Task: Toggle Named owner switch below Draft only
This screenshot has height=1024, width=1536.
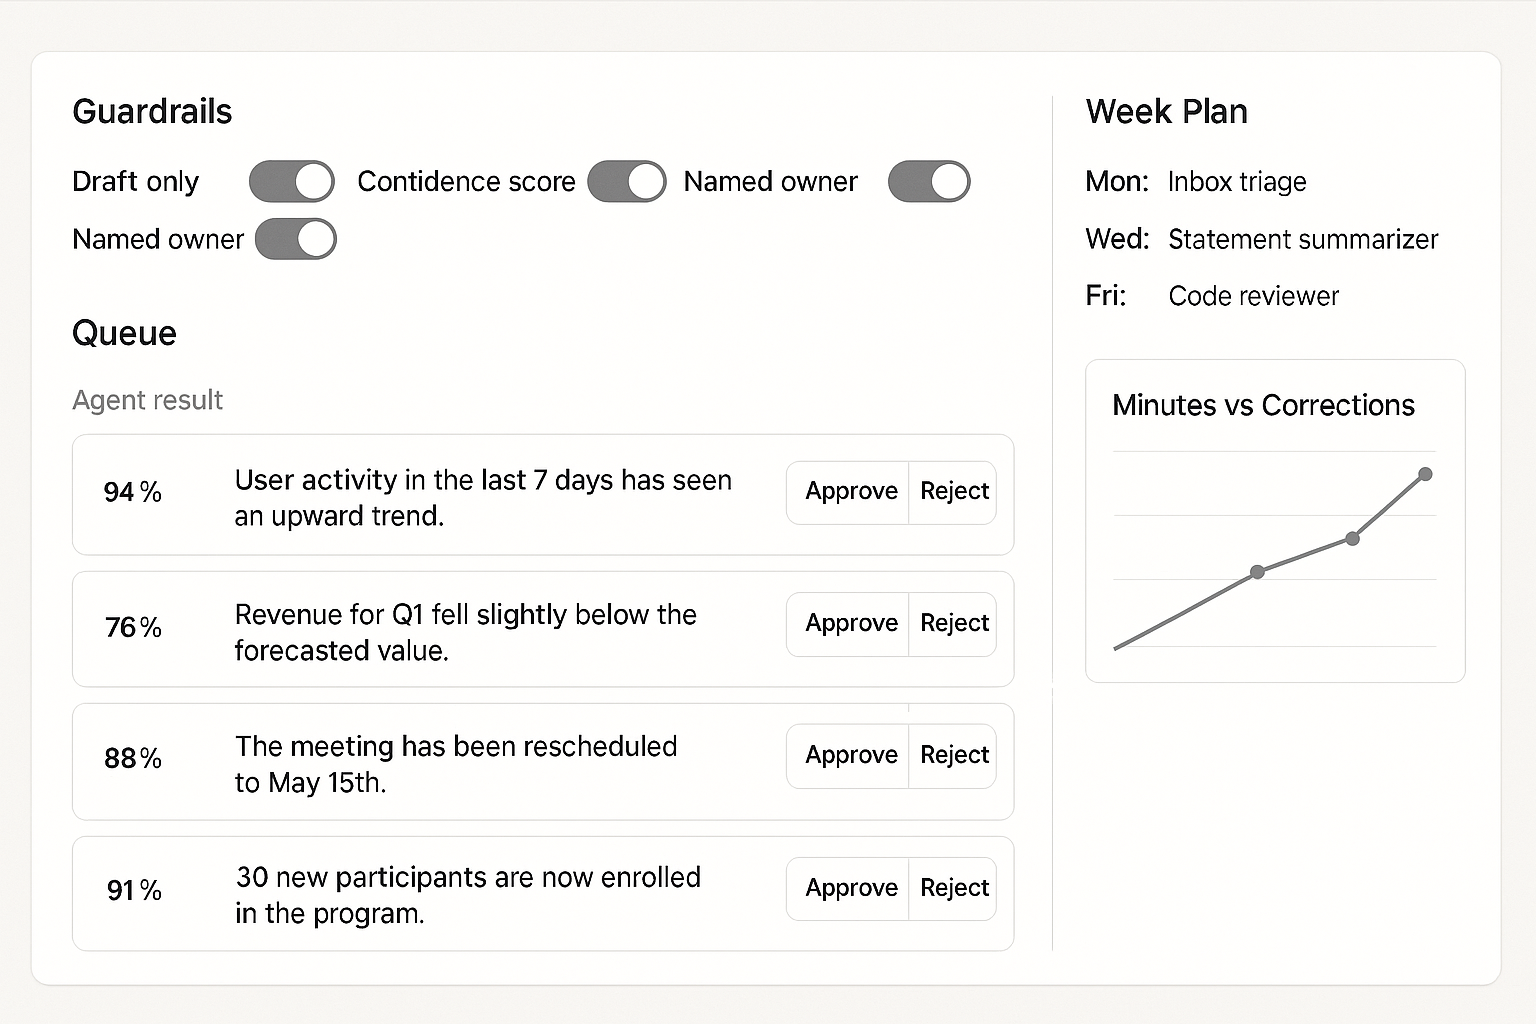Action: 295,240
